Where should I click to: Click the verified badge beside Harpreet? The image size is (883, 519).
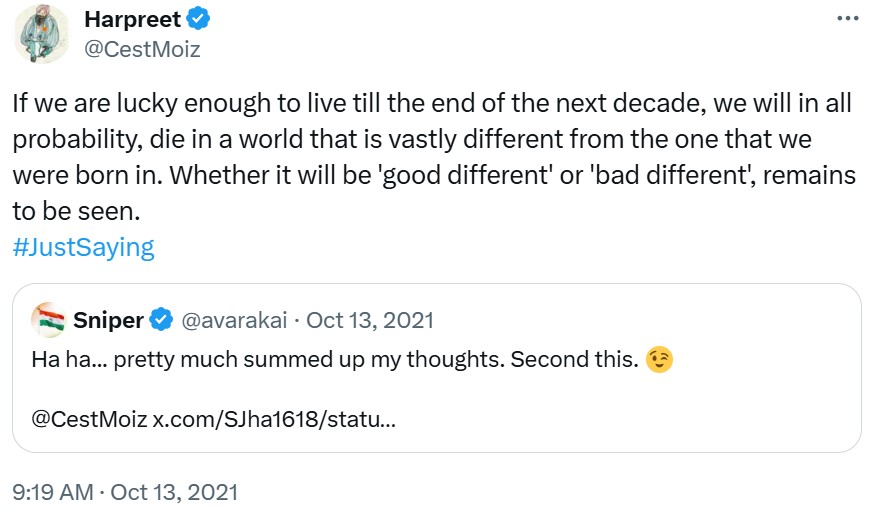[x=198, y=20]
